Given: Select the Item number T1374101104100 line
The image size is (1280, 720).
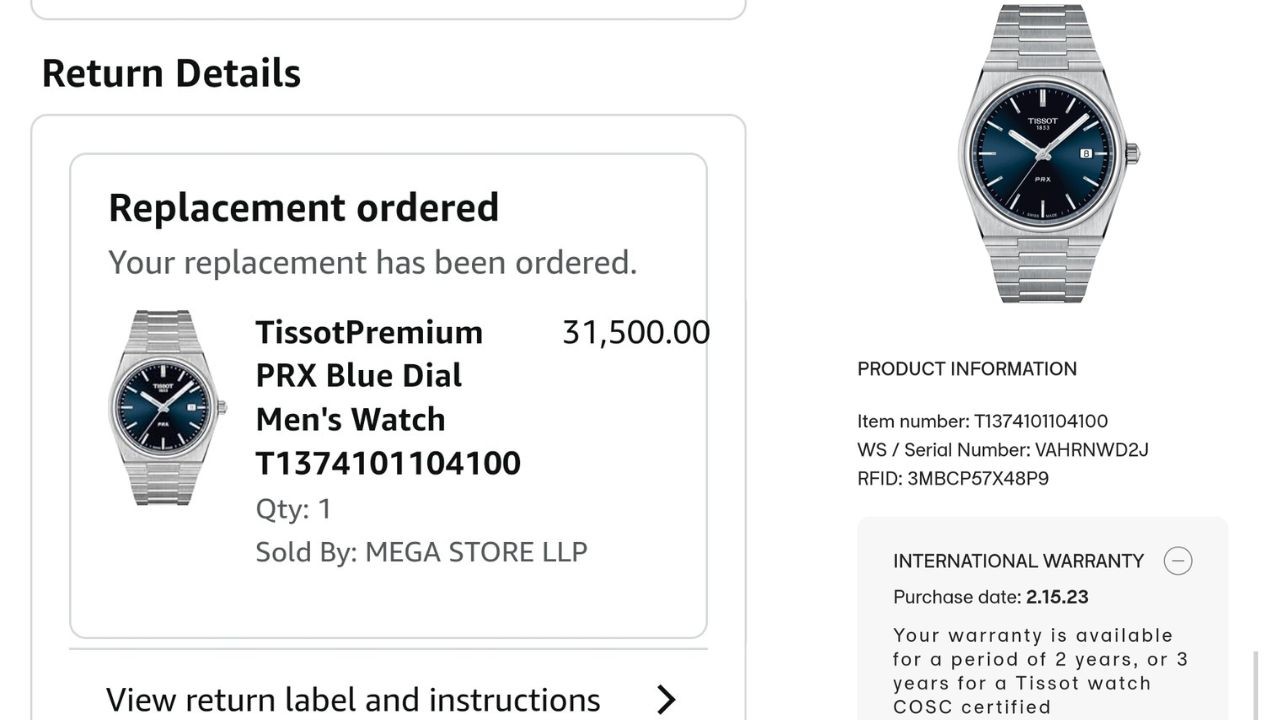Looking at the screenshot, I should pos(982,421).
